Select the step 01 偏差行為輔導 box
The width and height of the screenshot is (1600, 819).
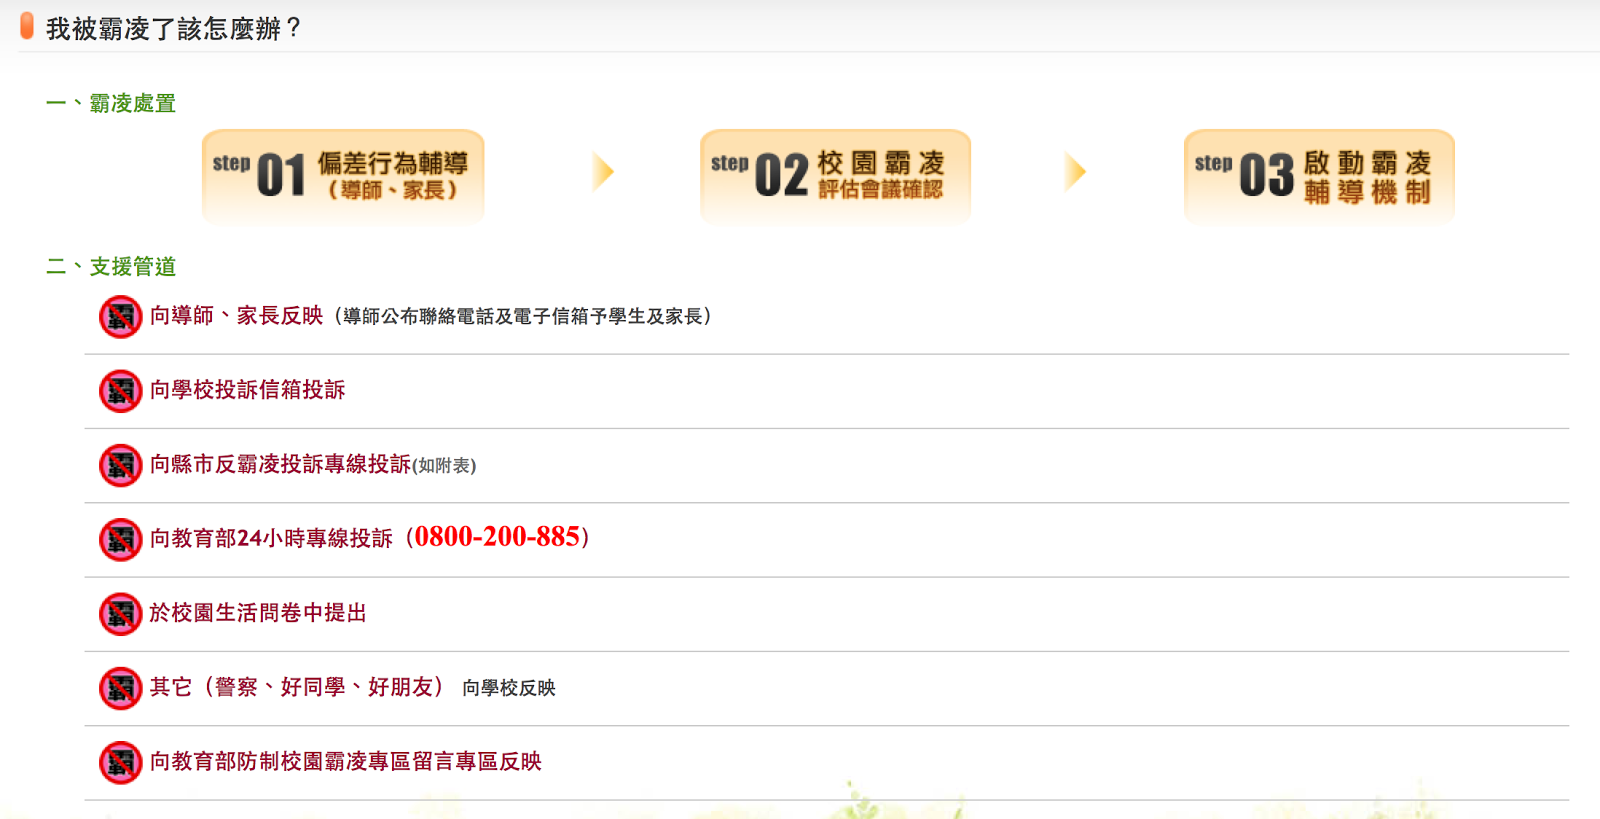pos(343,176)
